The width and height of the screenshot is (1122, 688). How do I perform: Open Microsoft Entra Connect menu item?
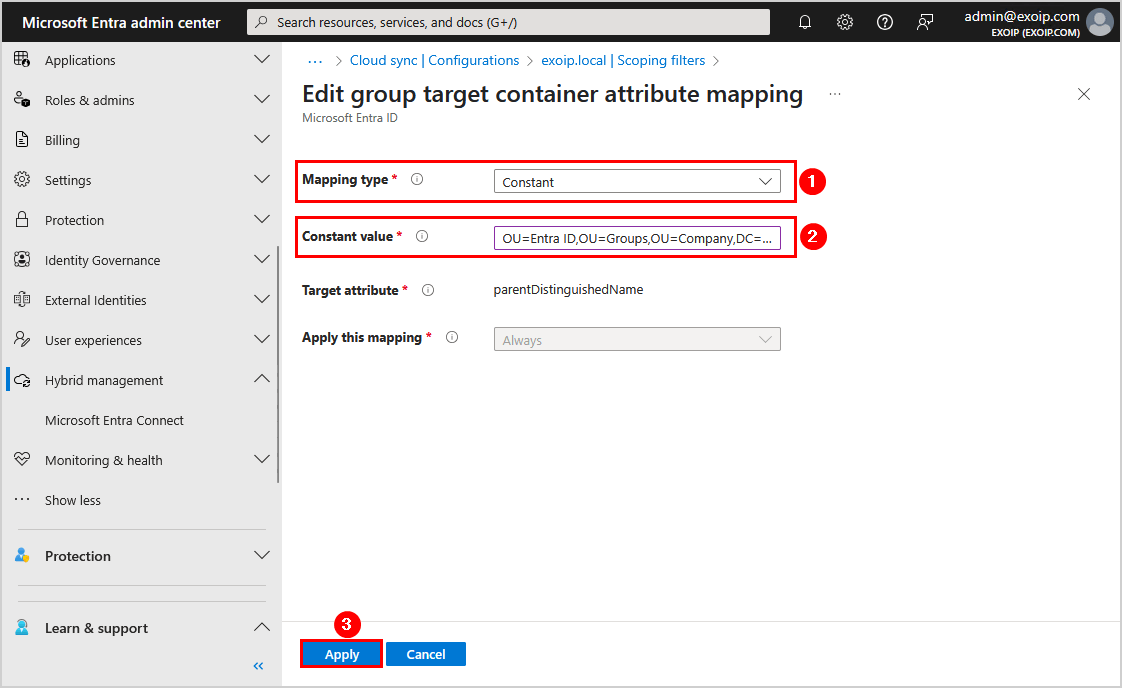click(114, 420)
